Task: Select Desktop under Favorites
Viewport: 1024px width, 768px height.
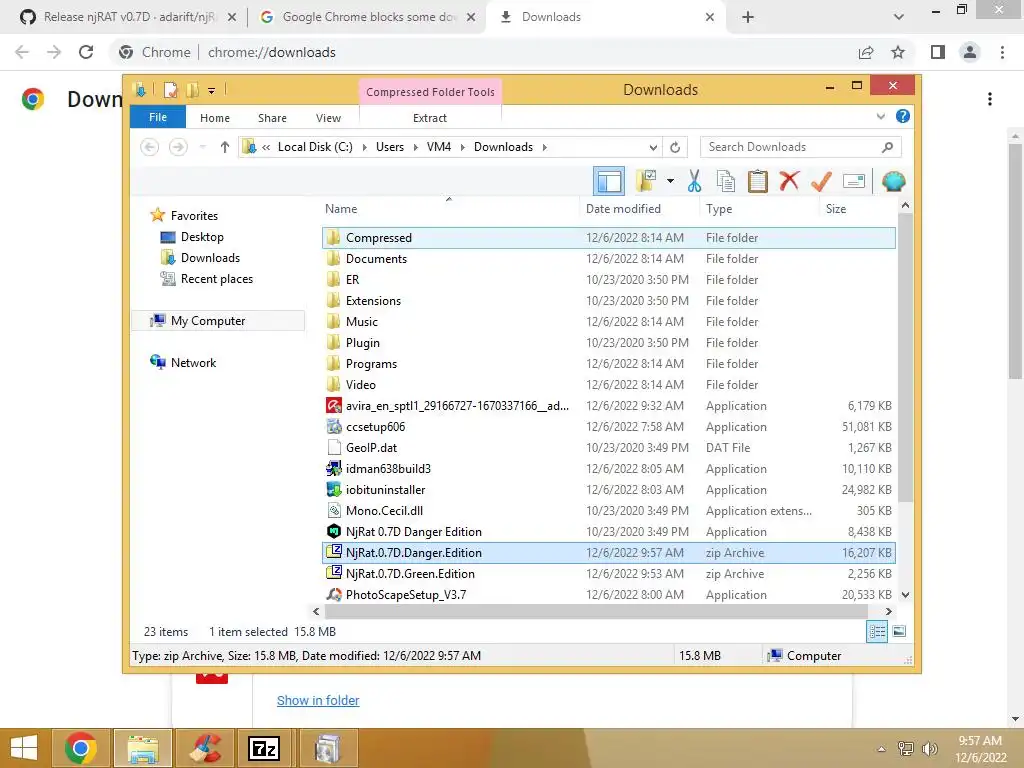Action: pos(202,237)
